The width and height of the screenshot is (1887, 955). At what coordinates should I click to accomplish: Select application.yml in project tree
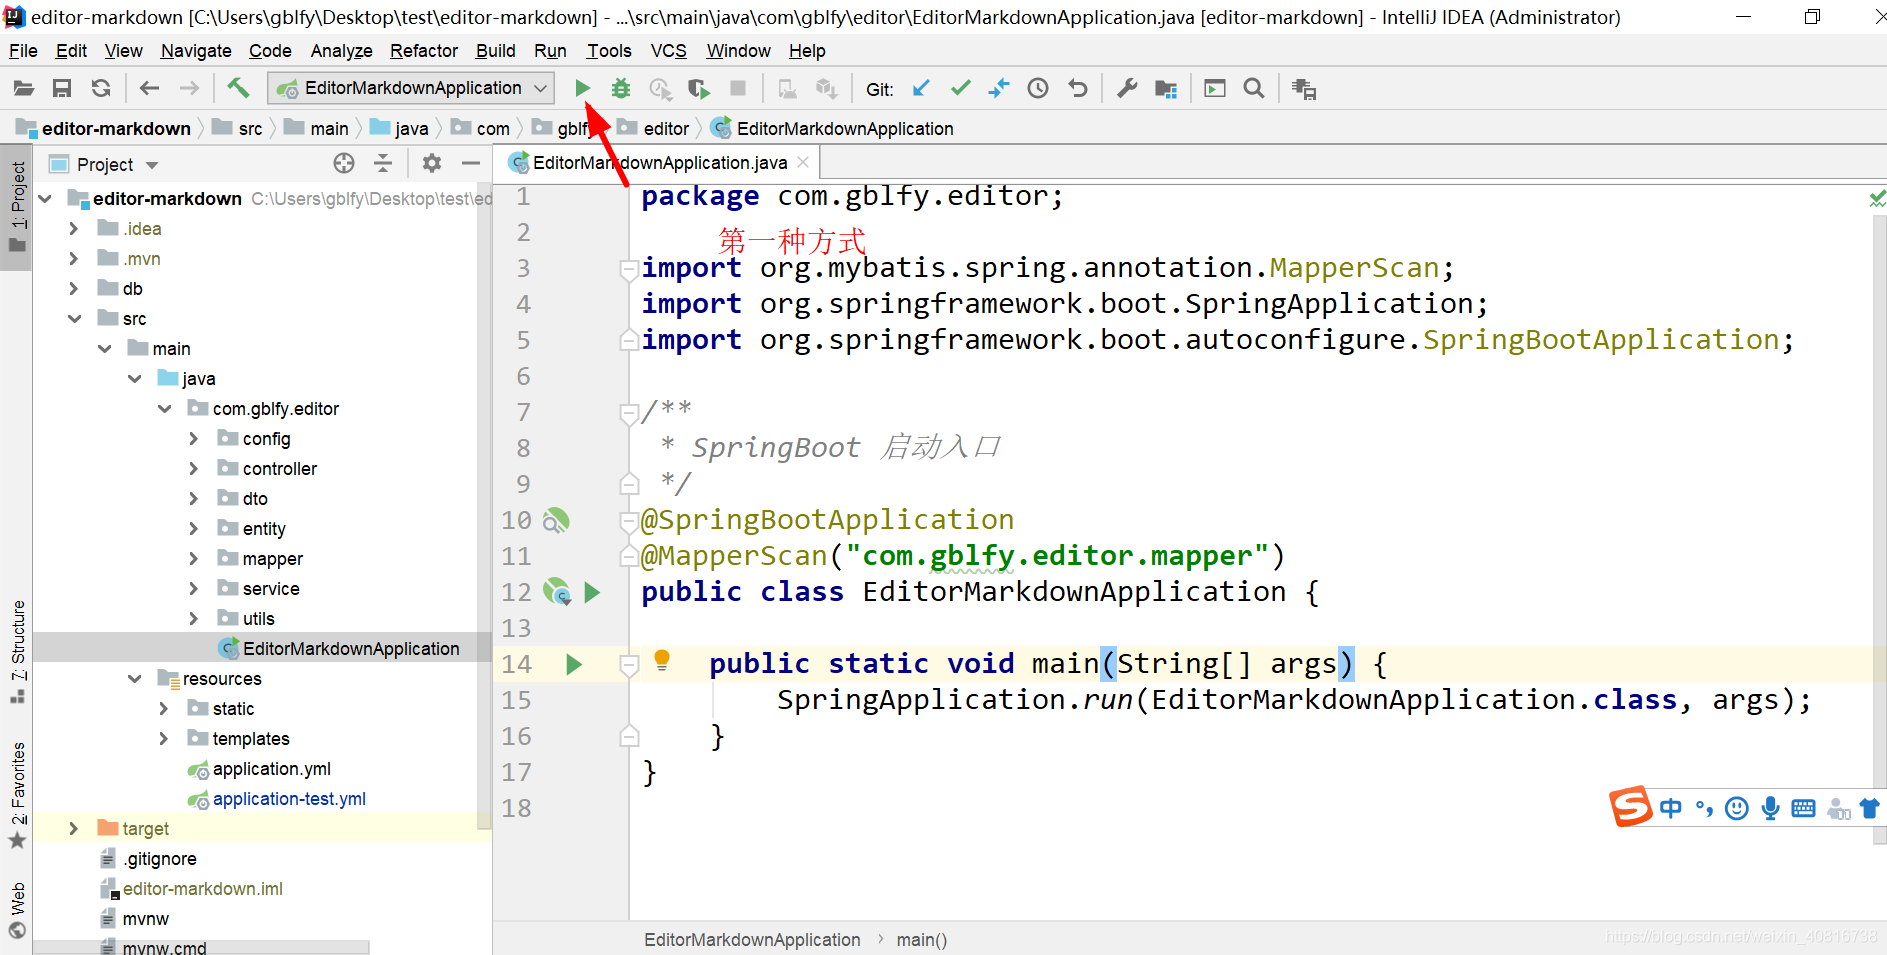[x=259, y=769]
